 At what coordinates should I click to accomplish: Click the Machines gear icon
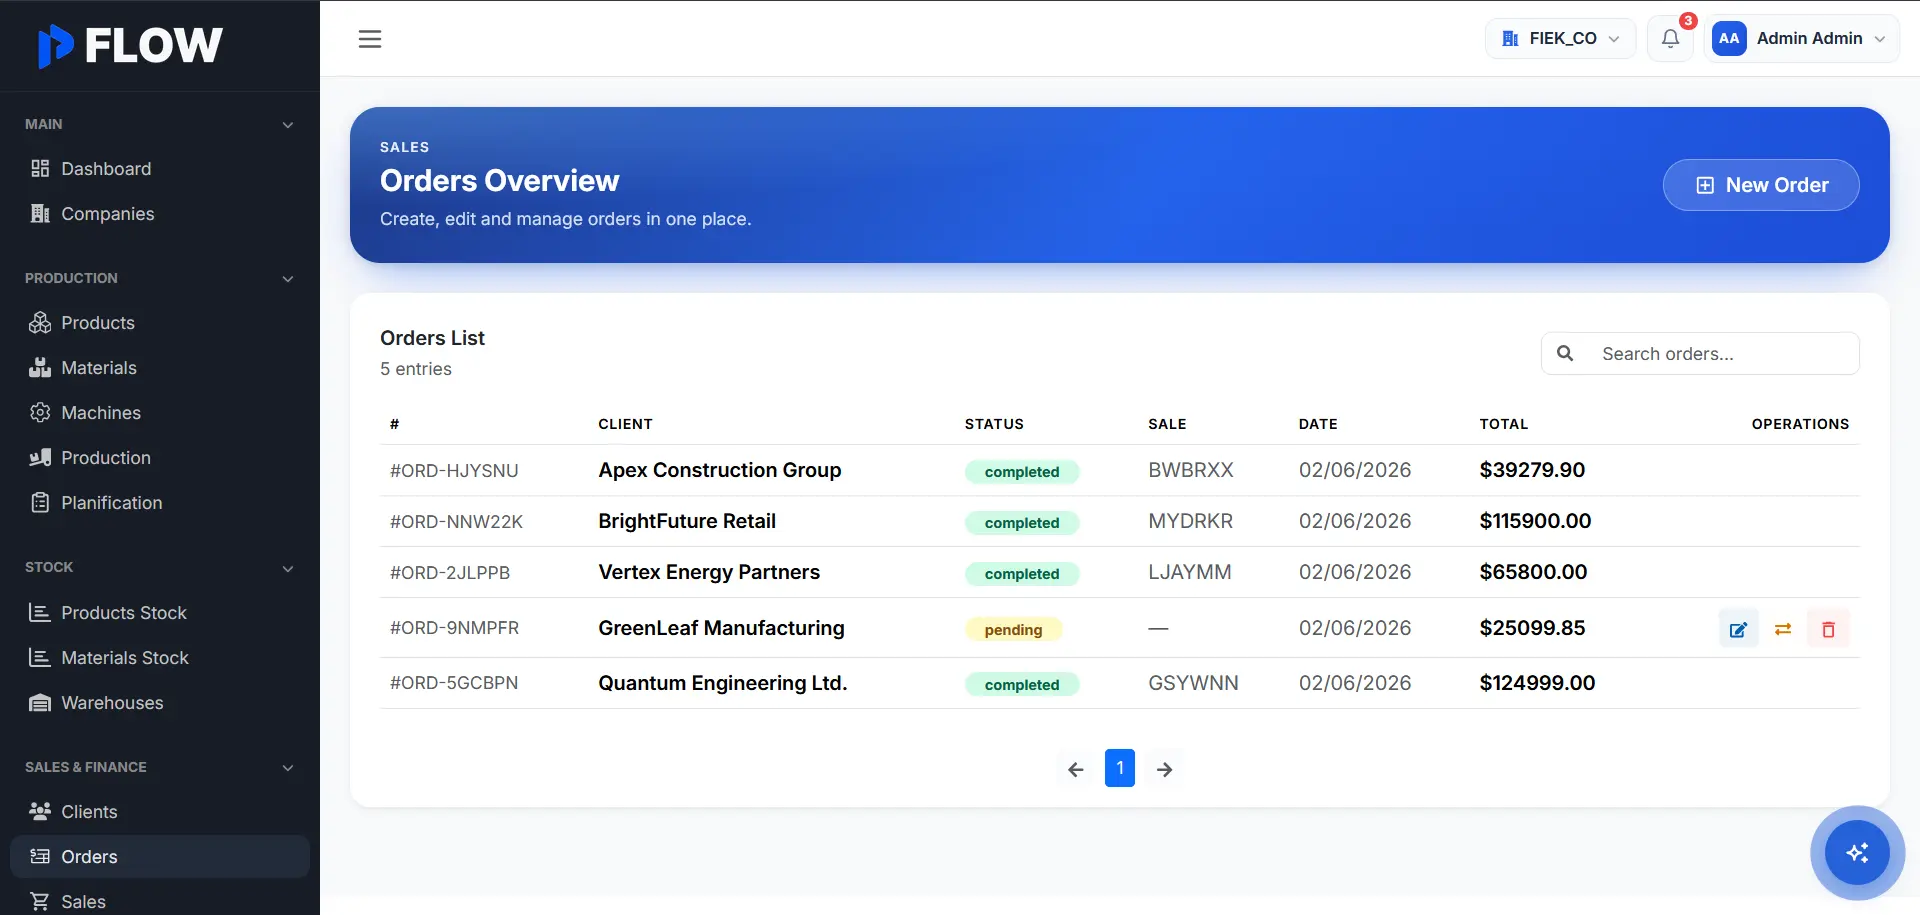[x=40, y=412]
